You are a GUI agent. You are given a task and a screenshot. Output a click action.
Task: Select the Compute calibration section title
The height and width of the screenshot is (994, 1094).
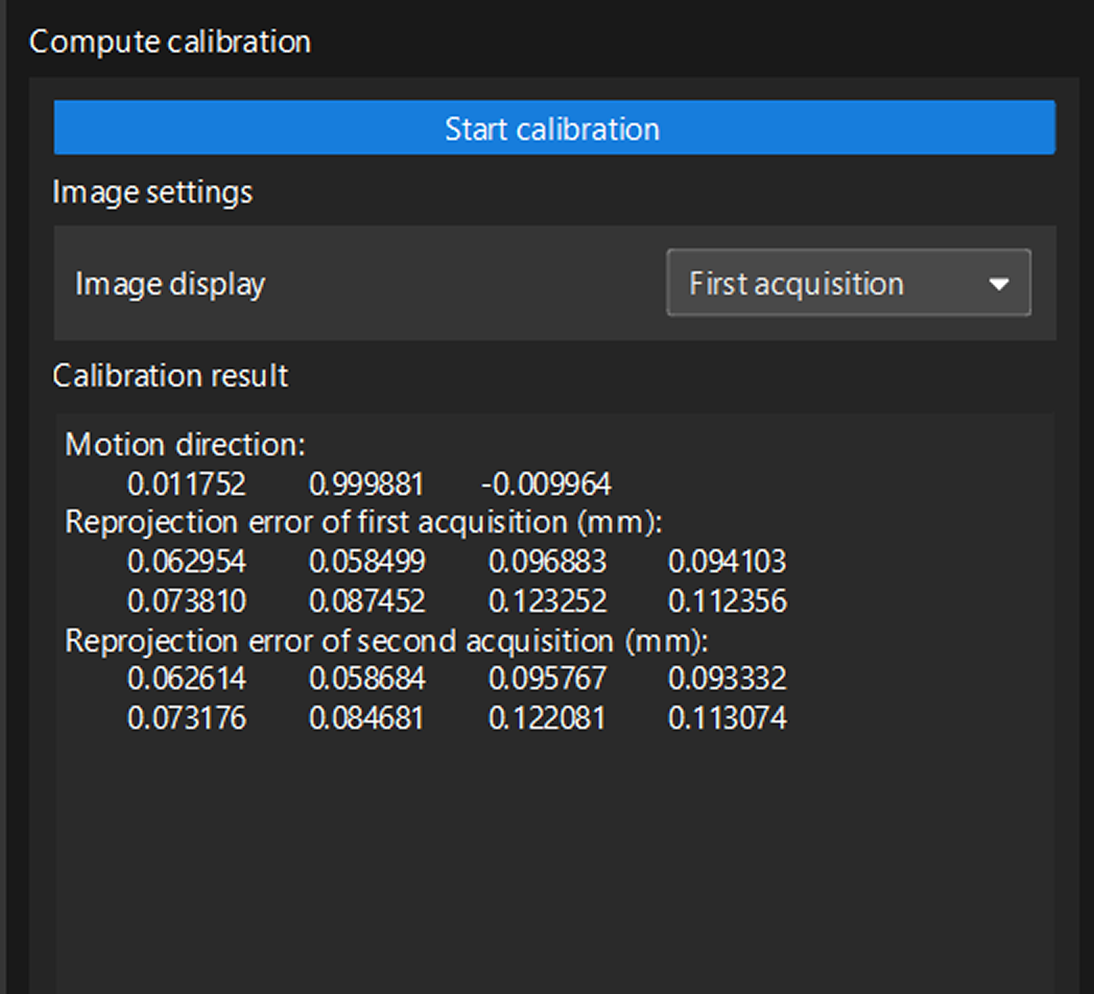pyautogui.click(x=170, y=42)
